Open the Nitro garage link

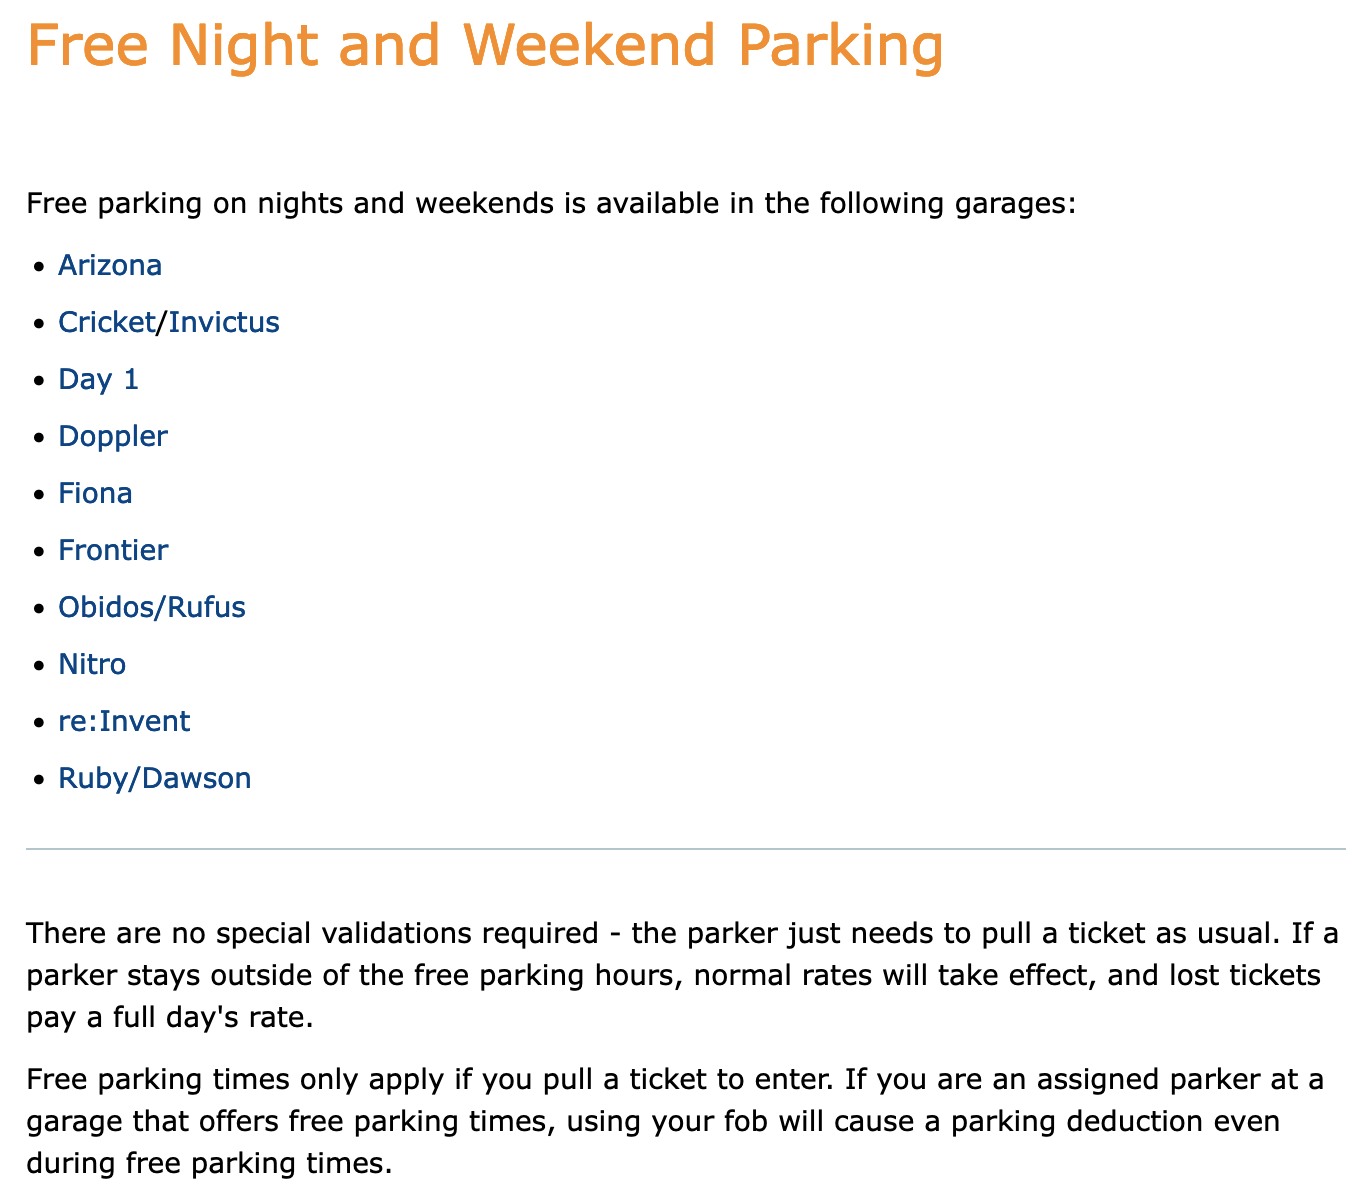[92, 664]
